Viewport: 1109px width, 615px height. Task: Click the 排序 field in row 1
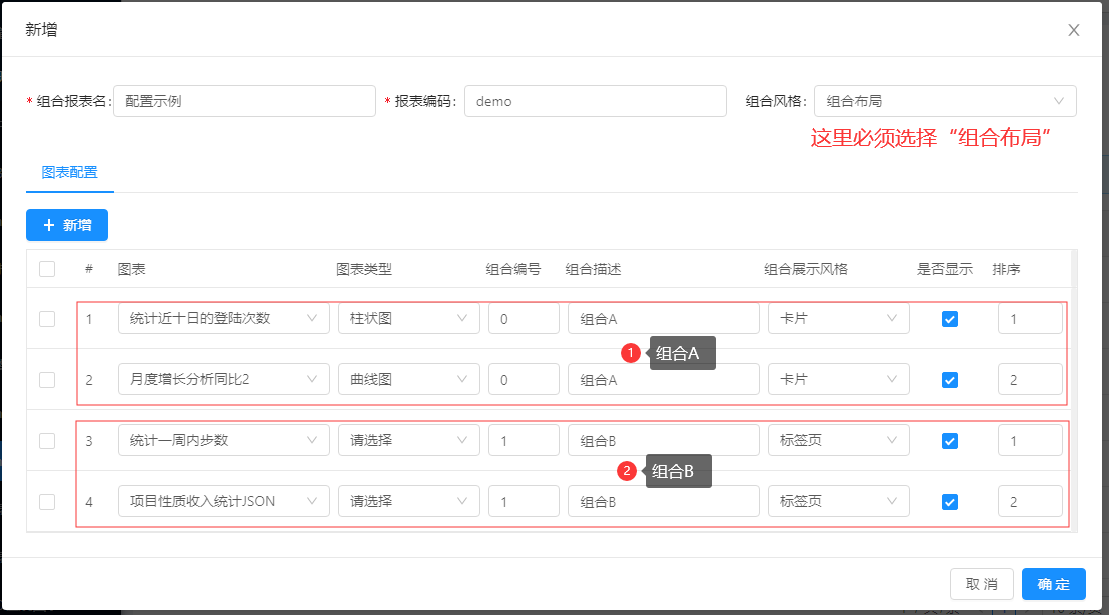[1029, 319]
